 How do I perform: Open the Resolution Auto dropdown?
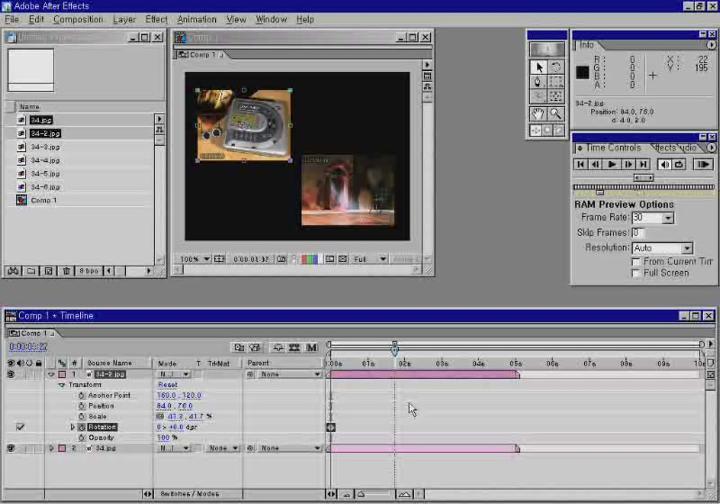pos(686,248)
